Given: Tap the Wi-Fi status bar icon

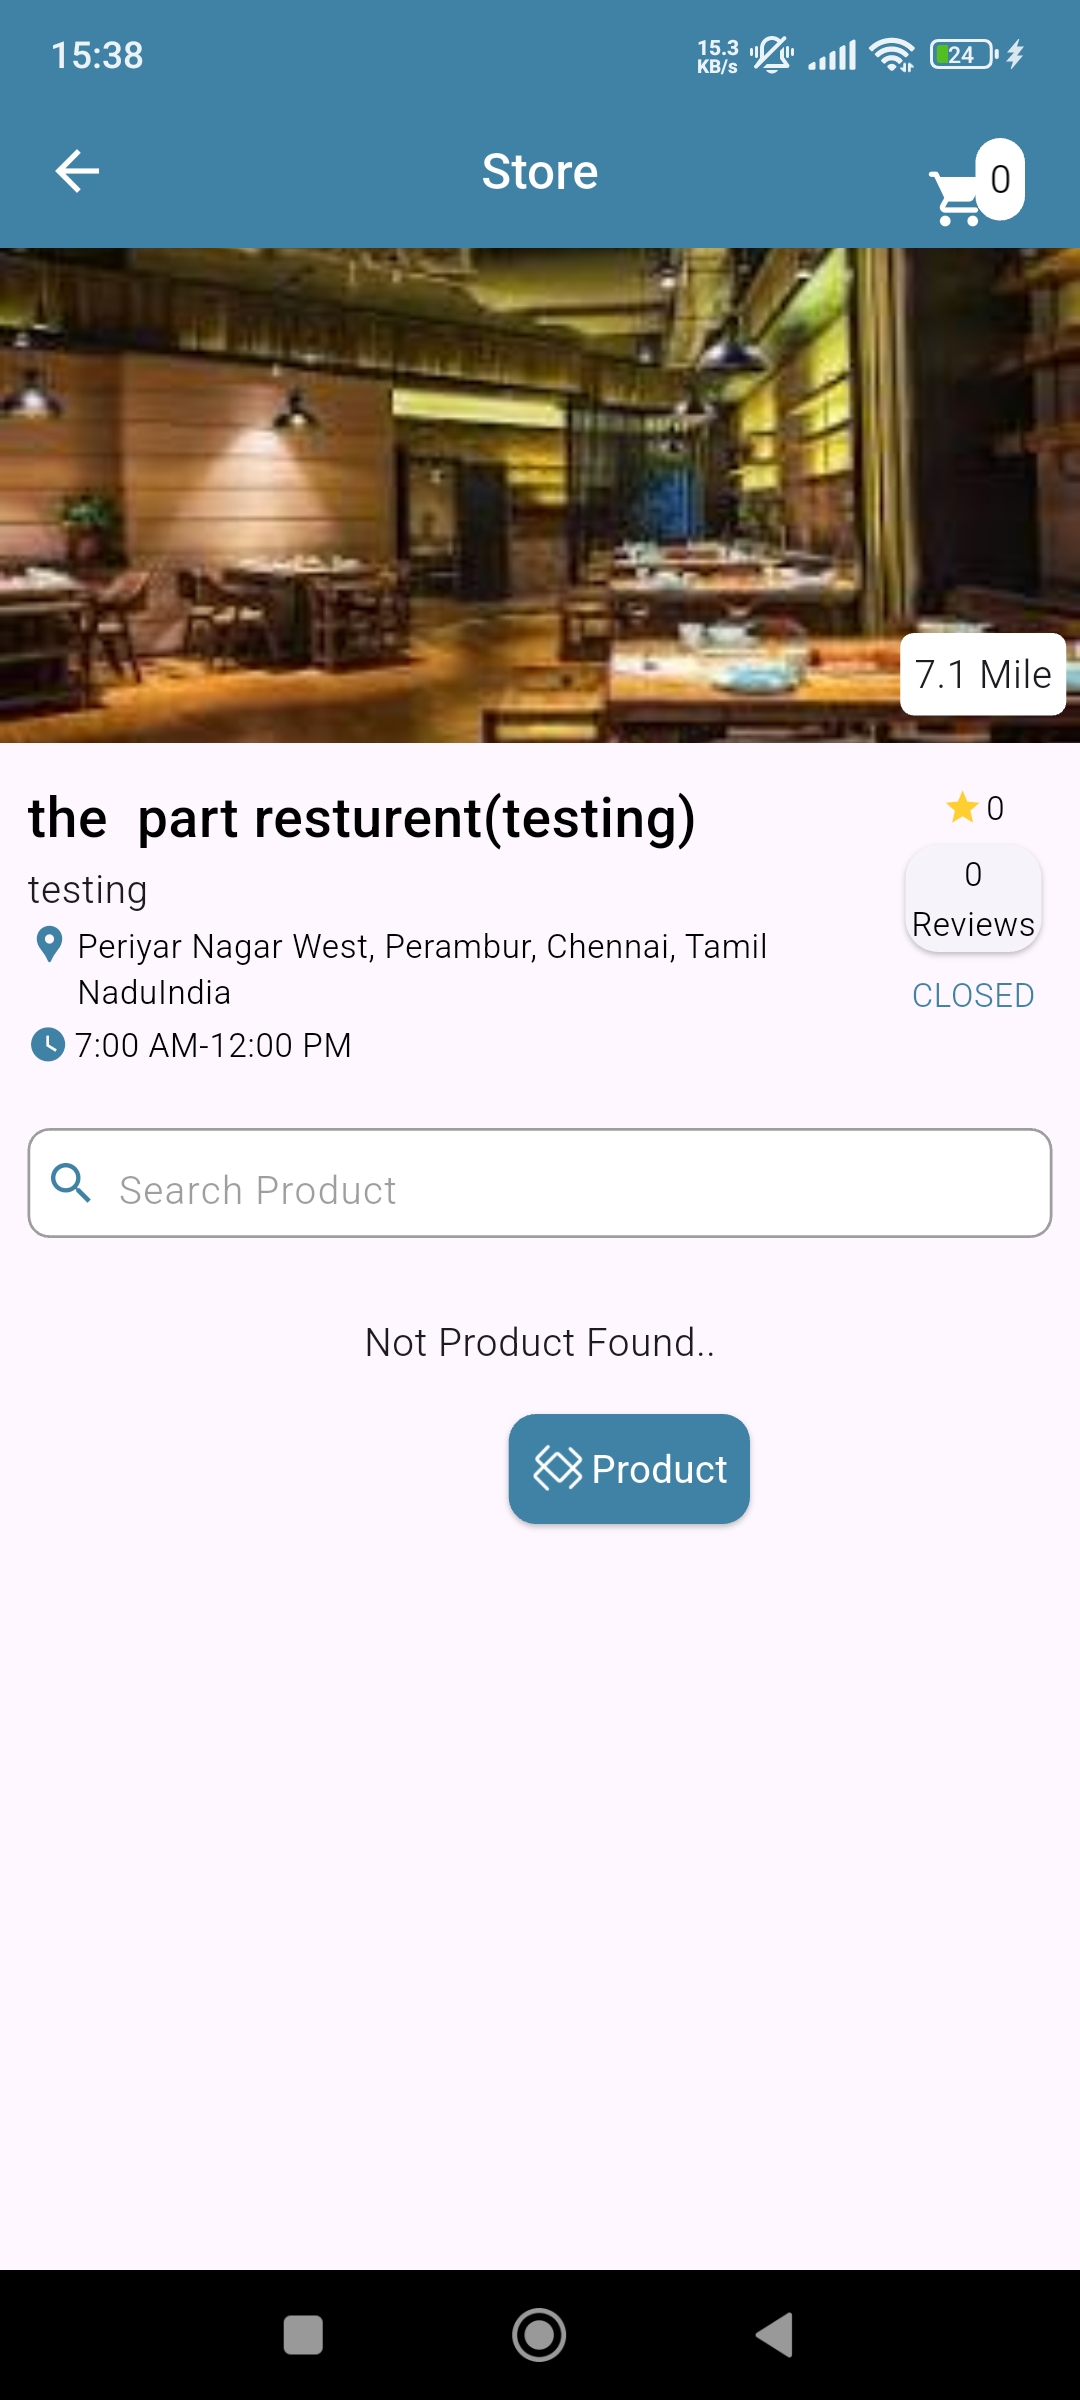Looking at the screenshot, I should 892,55.
